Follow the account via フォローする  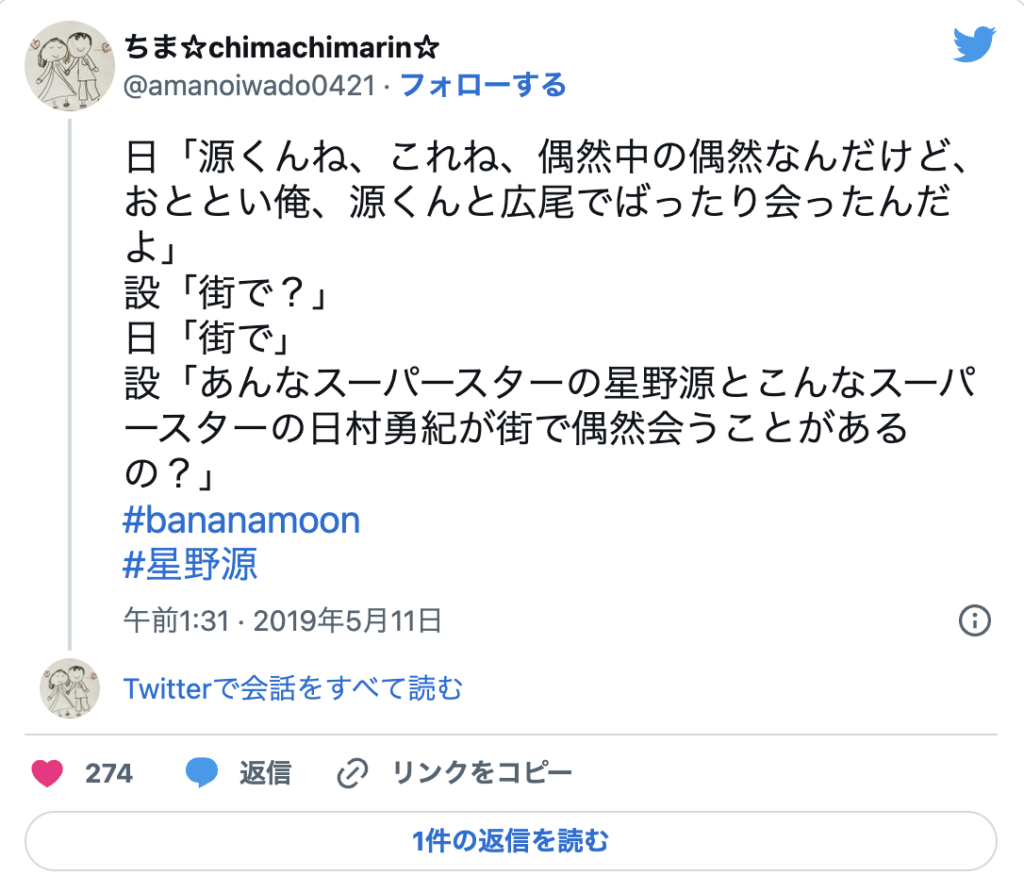click(483, 85)
